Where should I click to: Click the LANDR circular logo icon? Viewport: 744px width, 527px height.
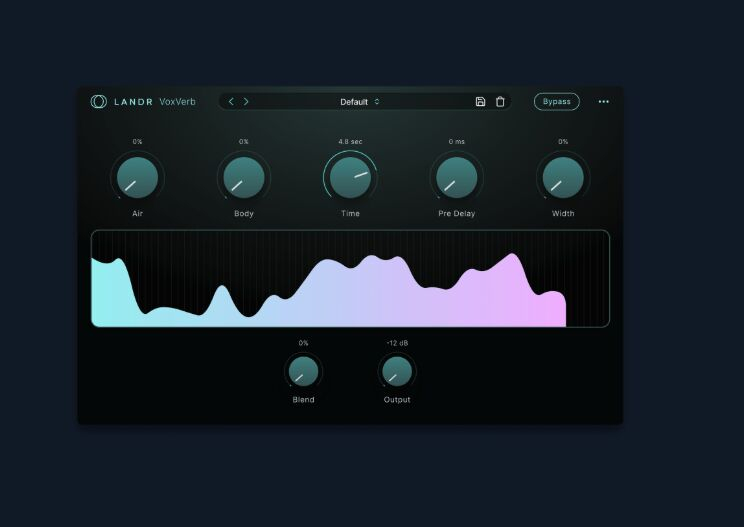(x=98, y=101)
